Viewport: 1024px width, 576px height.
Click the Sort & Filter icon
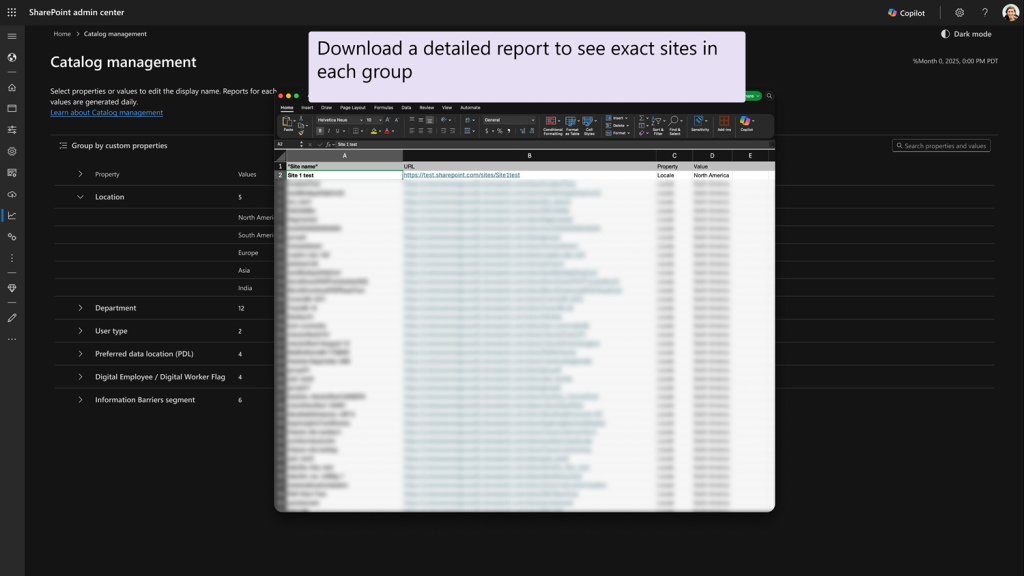point(657,121)
